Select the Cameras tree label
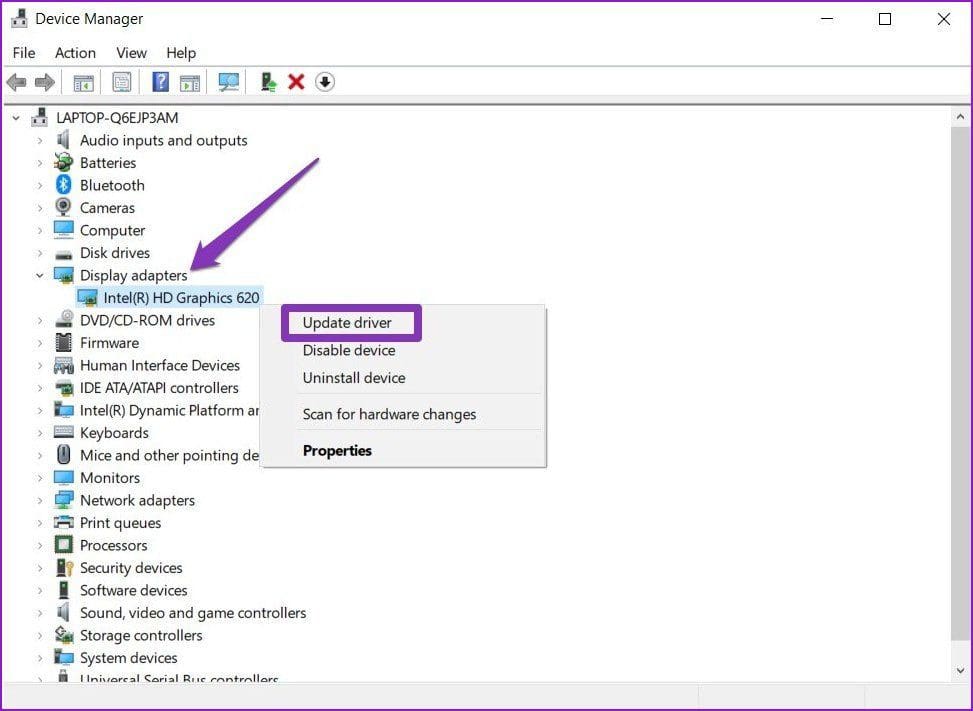This screenshot has height=711, width=973. coord(107,208)
